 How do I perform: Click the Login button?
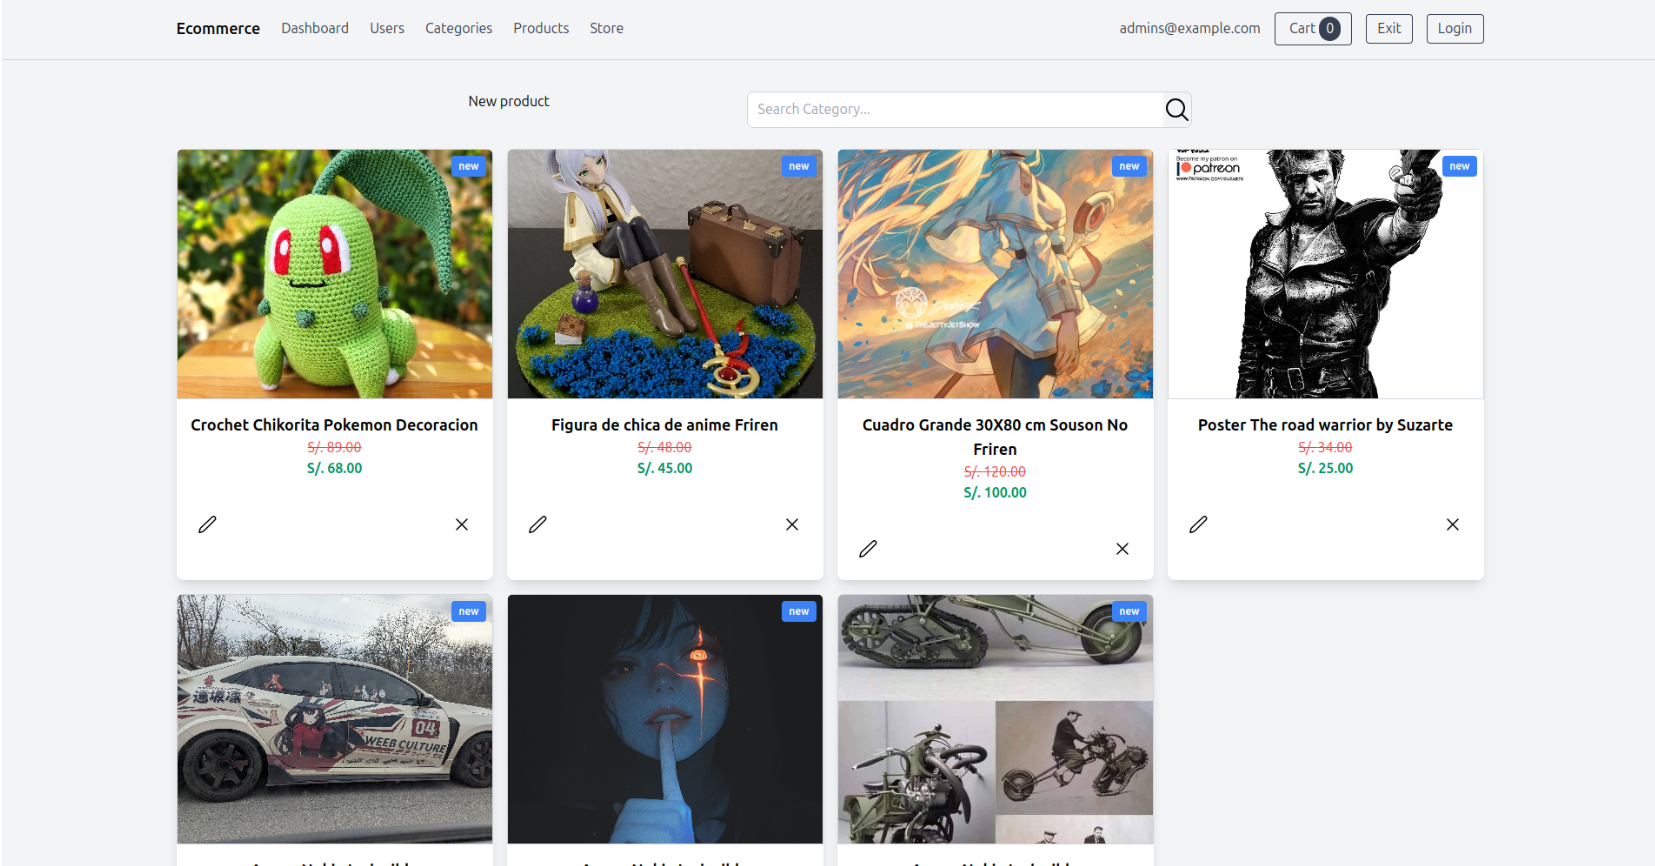[x=1454, y=29]
